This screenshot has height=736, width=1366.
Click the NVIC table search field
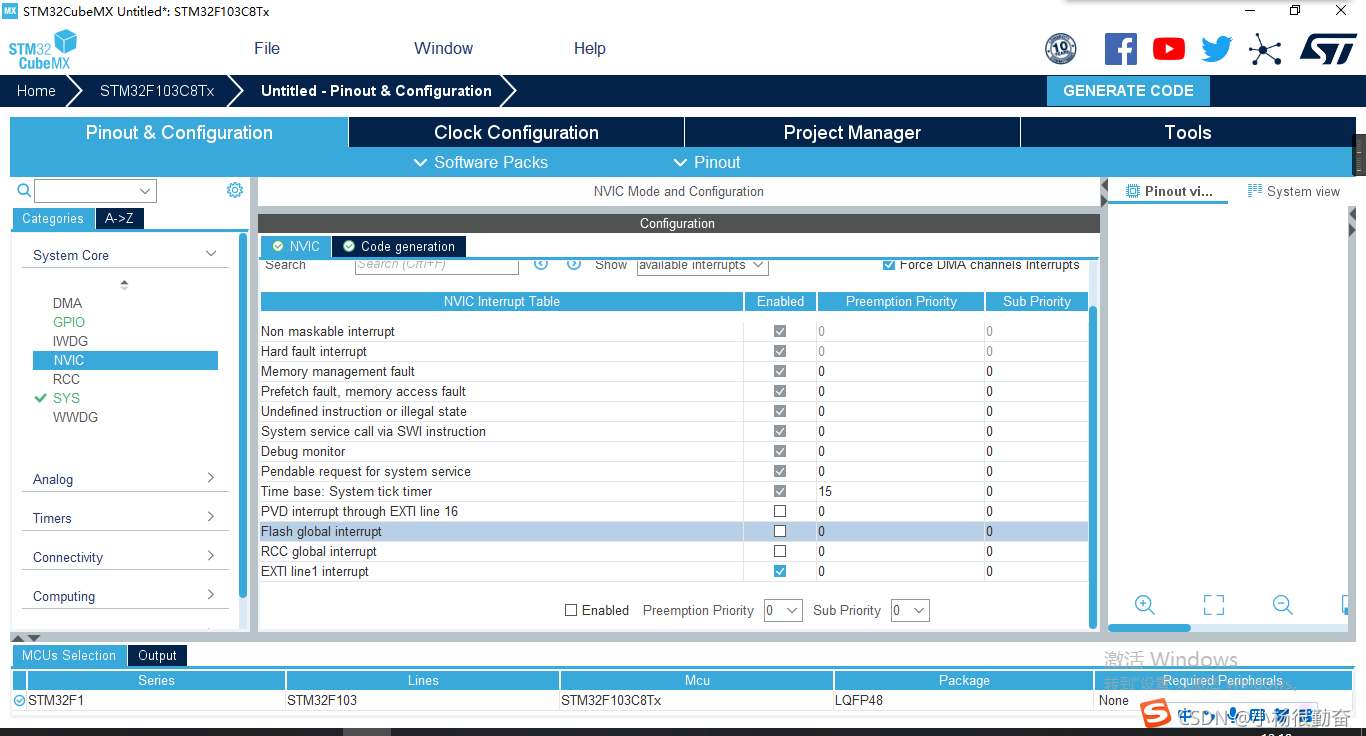[437, 265]
